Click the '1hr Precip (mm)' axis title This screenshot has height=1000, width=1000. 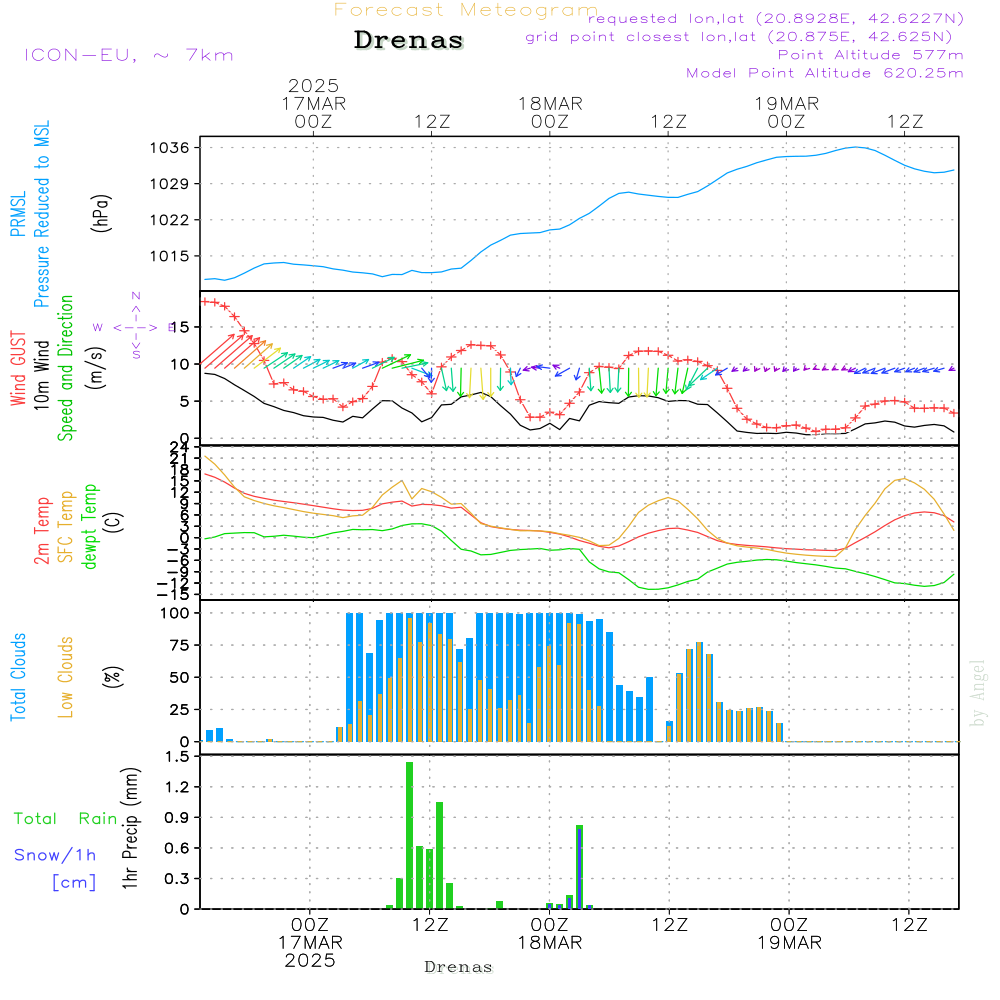click(130, 828)
